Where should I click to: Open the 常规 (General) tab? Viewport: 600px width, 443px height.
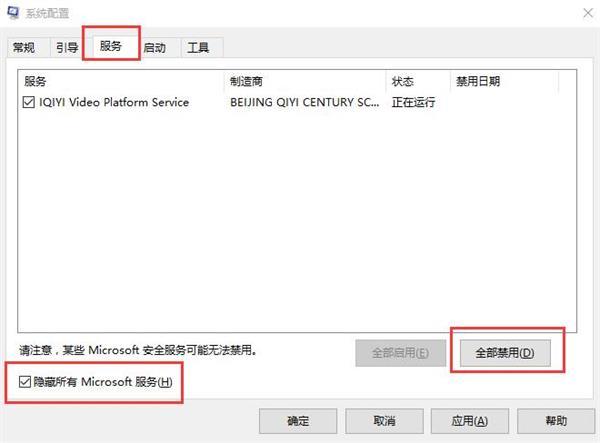(x=24, y=47)
